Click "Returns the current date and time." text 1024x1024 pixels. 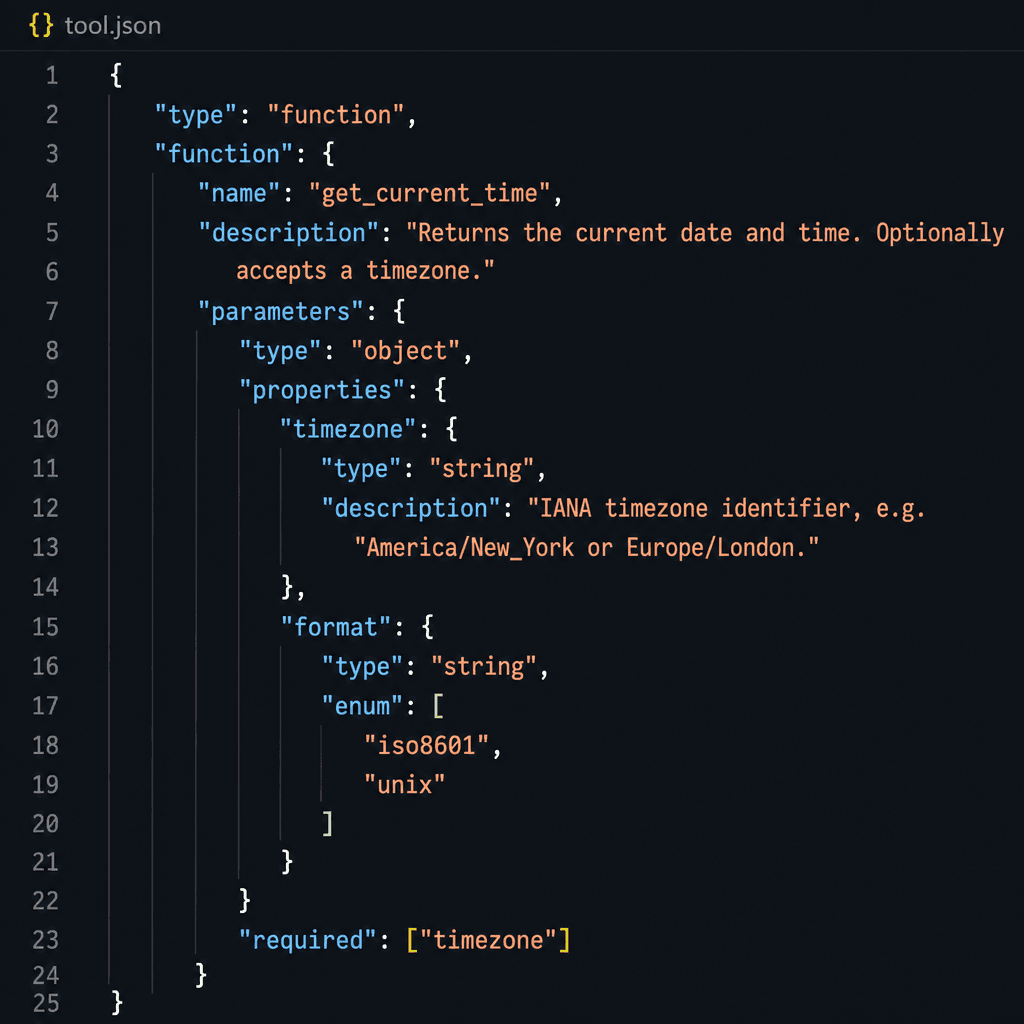click(x=633, y=233)
